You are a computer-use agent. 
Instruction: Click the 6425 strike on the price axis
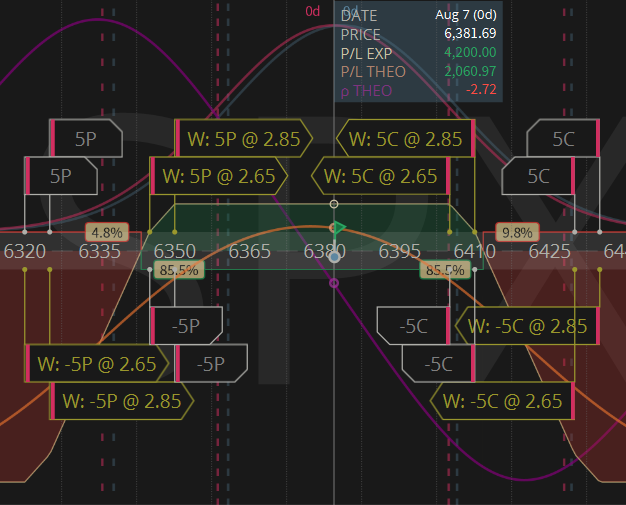click(x=550, y=252)
